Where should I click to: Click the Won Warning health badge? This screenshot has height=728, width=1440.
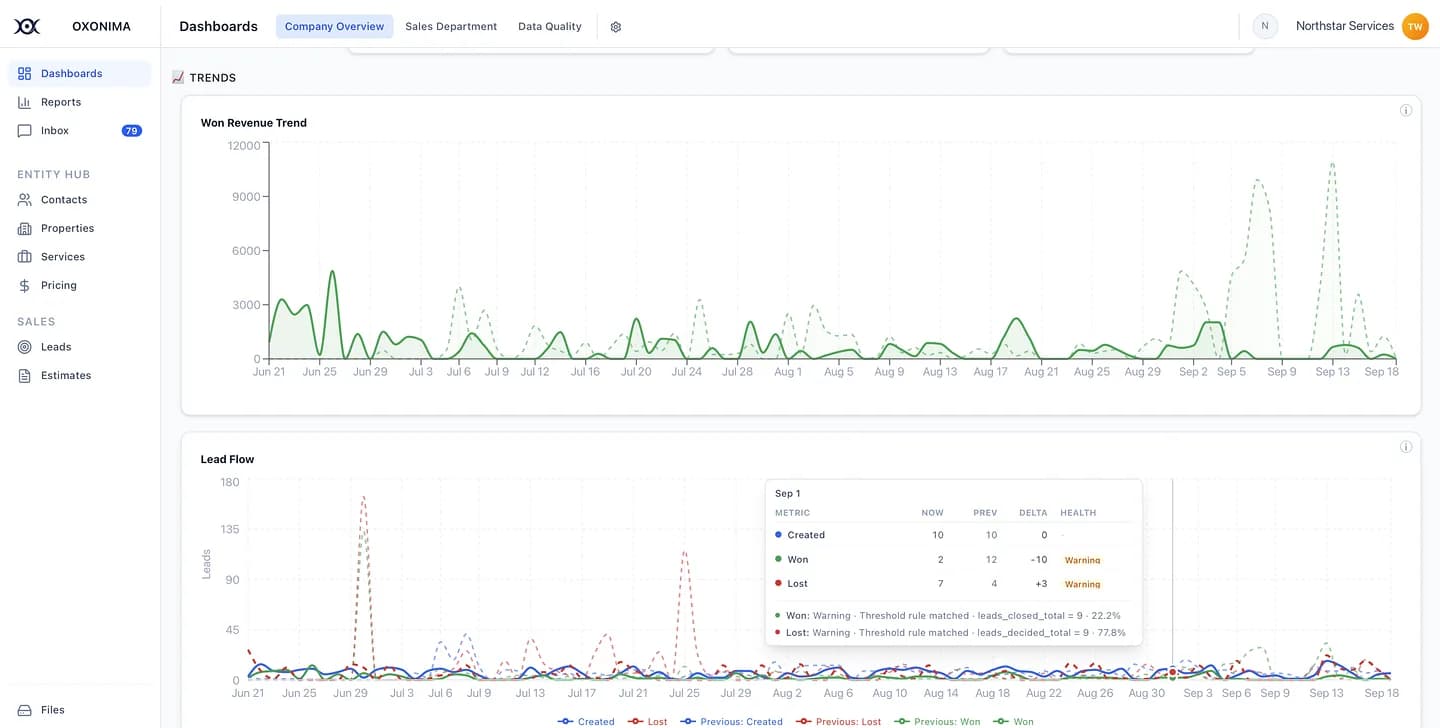point(1082,560)
